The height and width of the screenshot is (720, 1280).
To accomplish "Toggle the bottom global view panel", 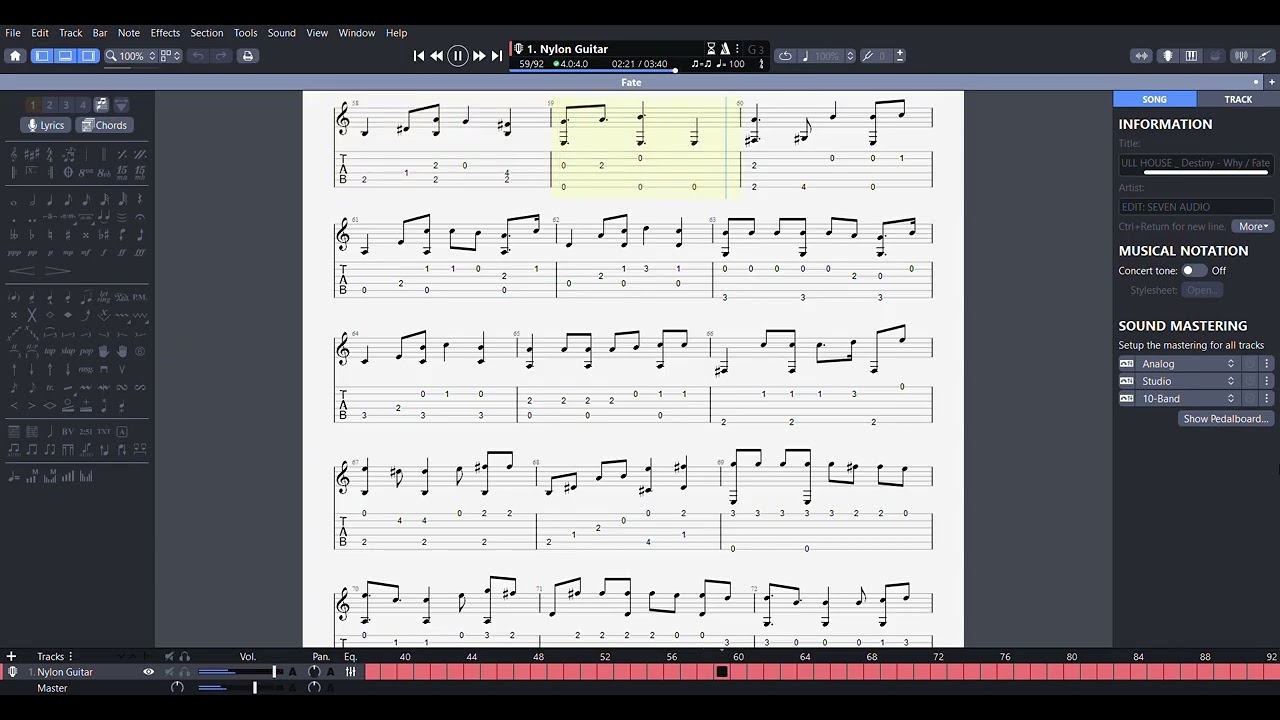I will tap(65, 56).
